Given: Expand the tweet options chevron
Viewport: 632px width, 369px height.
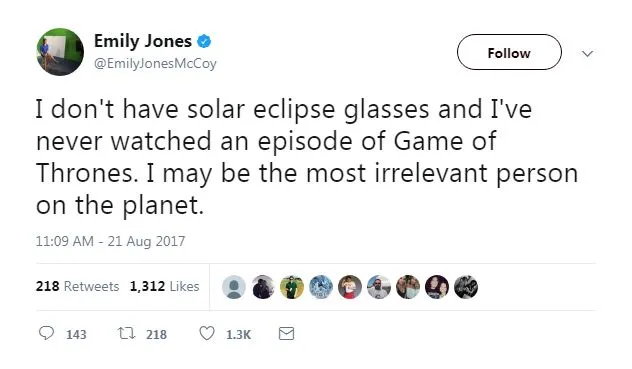Looking at the screenshot, I should tap(588, 53).
